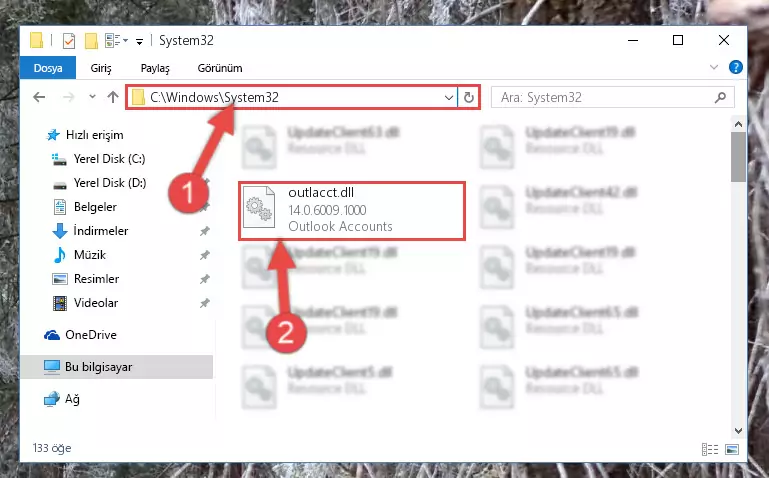Viewport: 769px width, 478px height.
Task: Refresh the System32 folder view
Action: 469,98
